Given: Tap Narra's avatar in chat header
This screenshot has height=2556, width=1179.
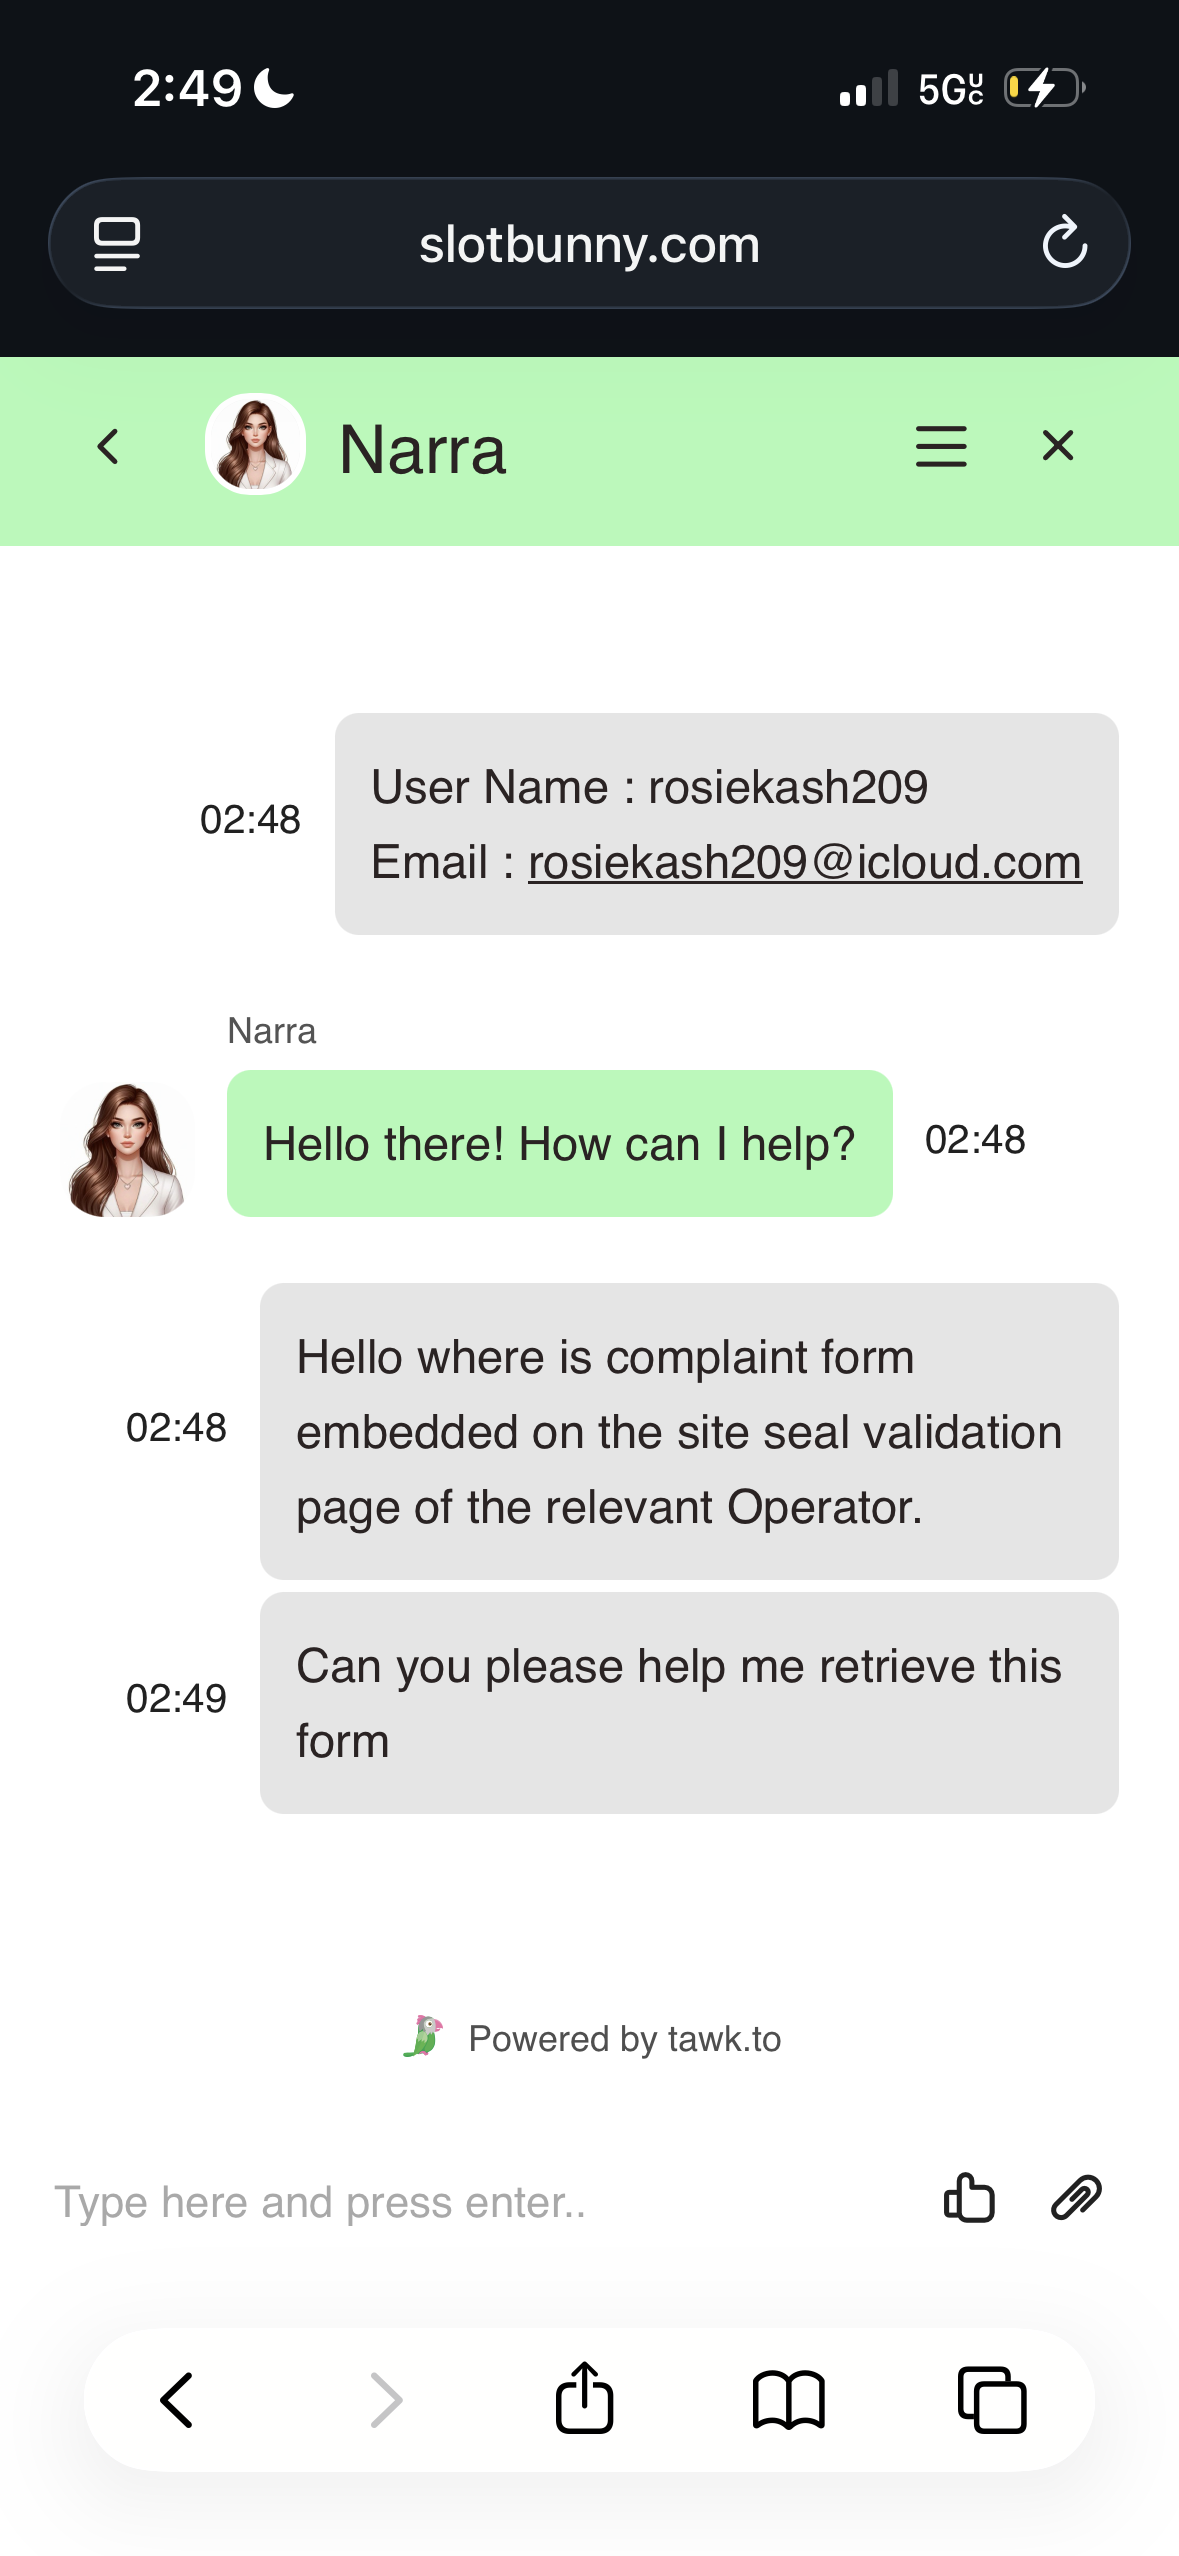Looking at the screenshot, I should point(255,444).
